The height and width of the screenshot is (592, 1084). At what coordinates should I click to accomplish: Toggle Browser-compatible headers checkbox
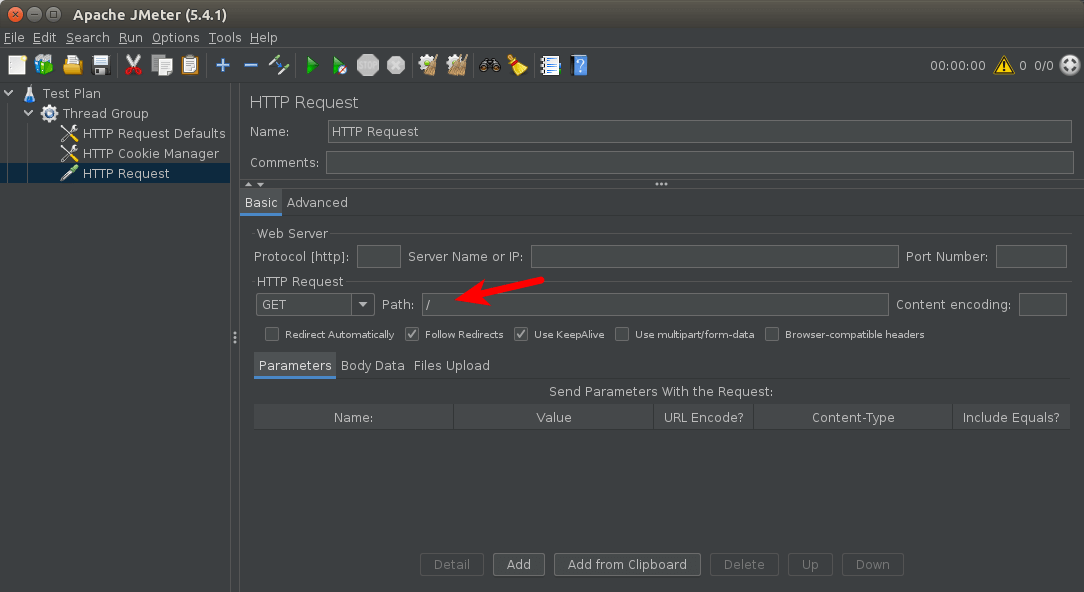[772, 334]
